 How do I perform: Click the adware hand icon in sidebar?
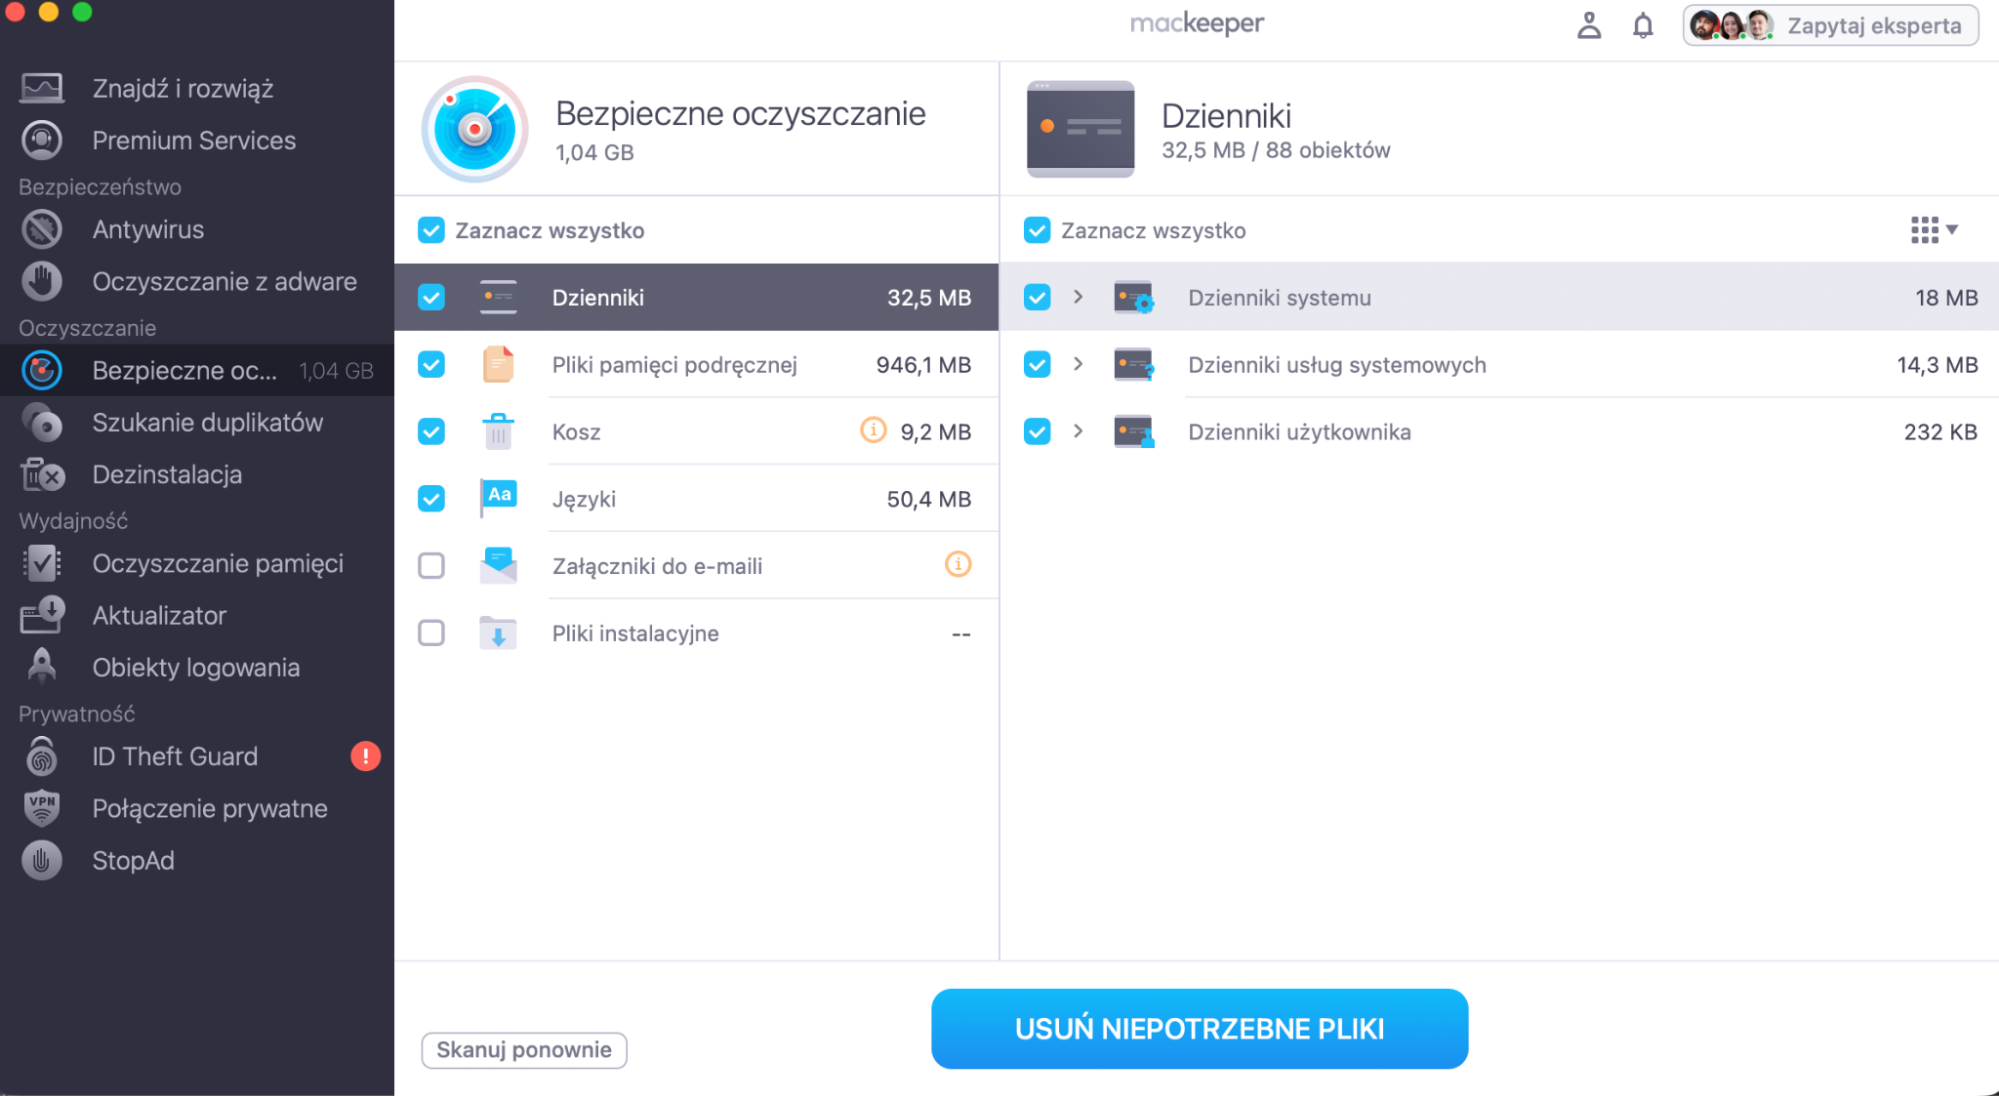tap(42, 281)
